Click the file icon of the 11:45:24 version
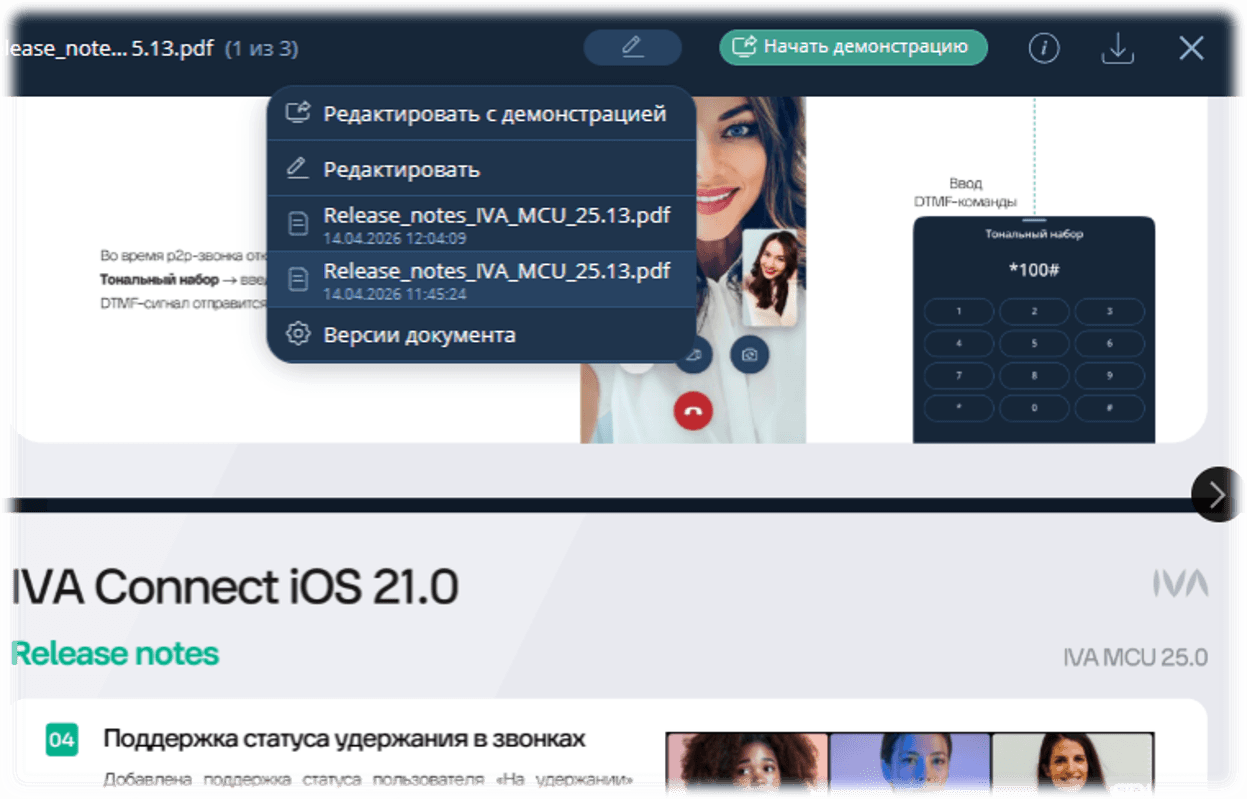This screenshot has width=1247, height=799. click(x=297, y=279)
